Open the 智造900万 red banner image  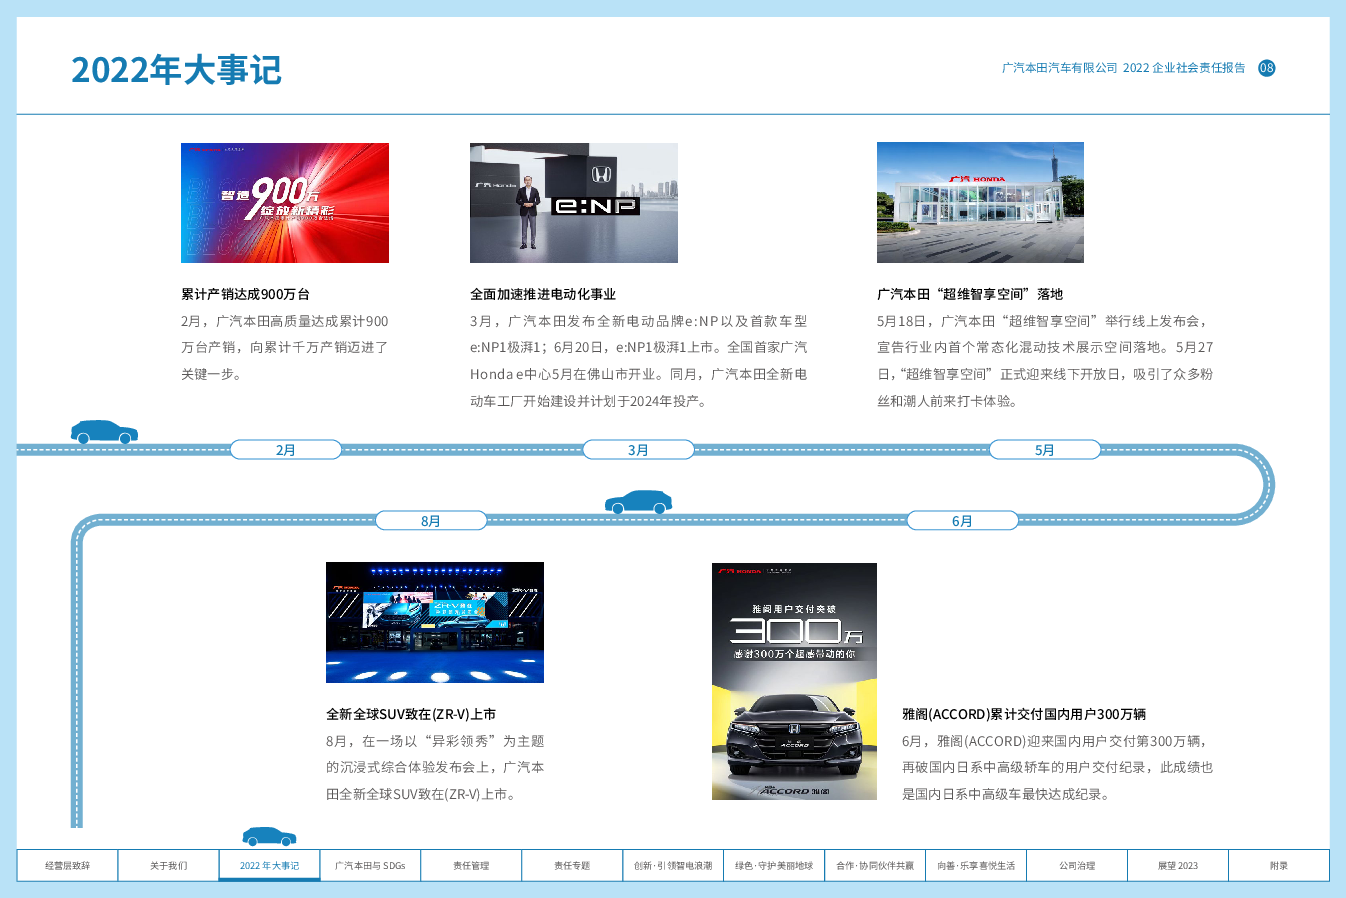(285, 203)
